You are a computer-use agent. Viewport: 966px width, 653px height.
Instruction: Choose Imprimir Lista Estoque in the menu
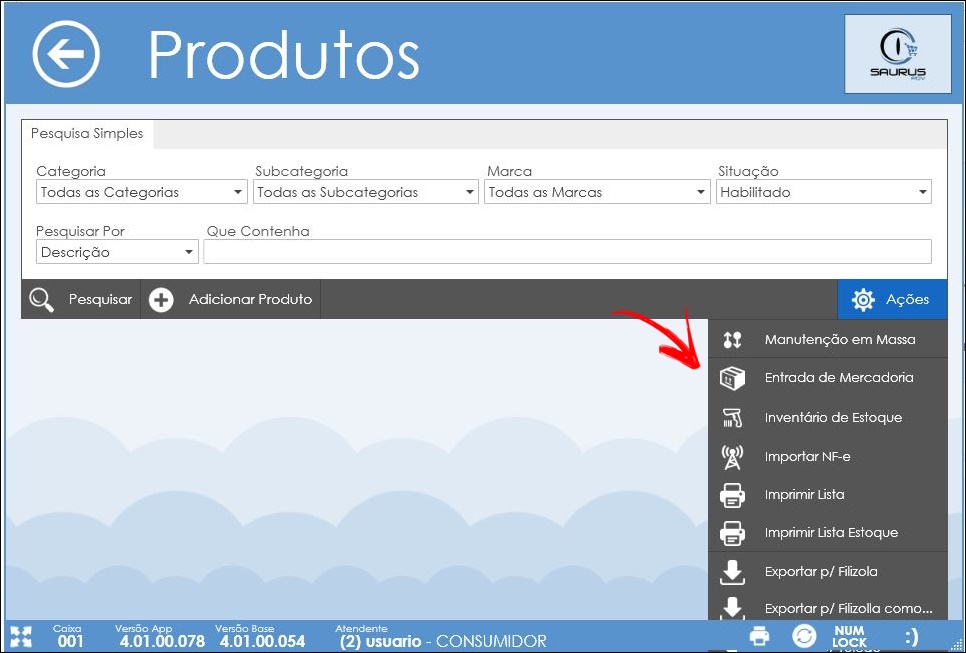pos(828,533)
